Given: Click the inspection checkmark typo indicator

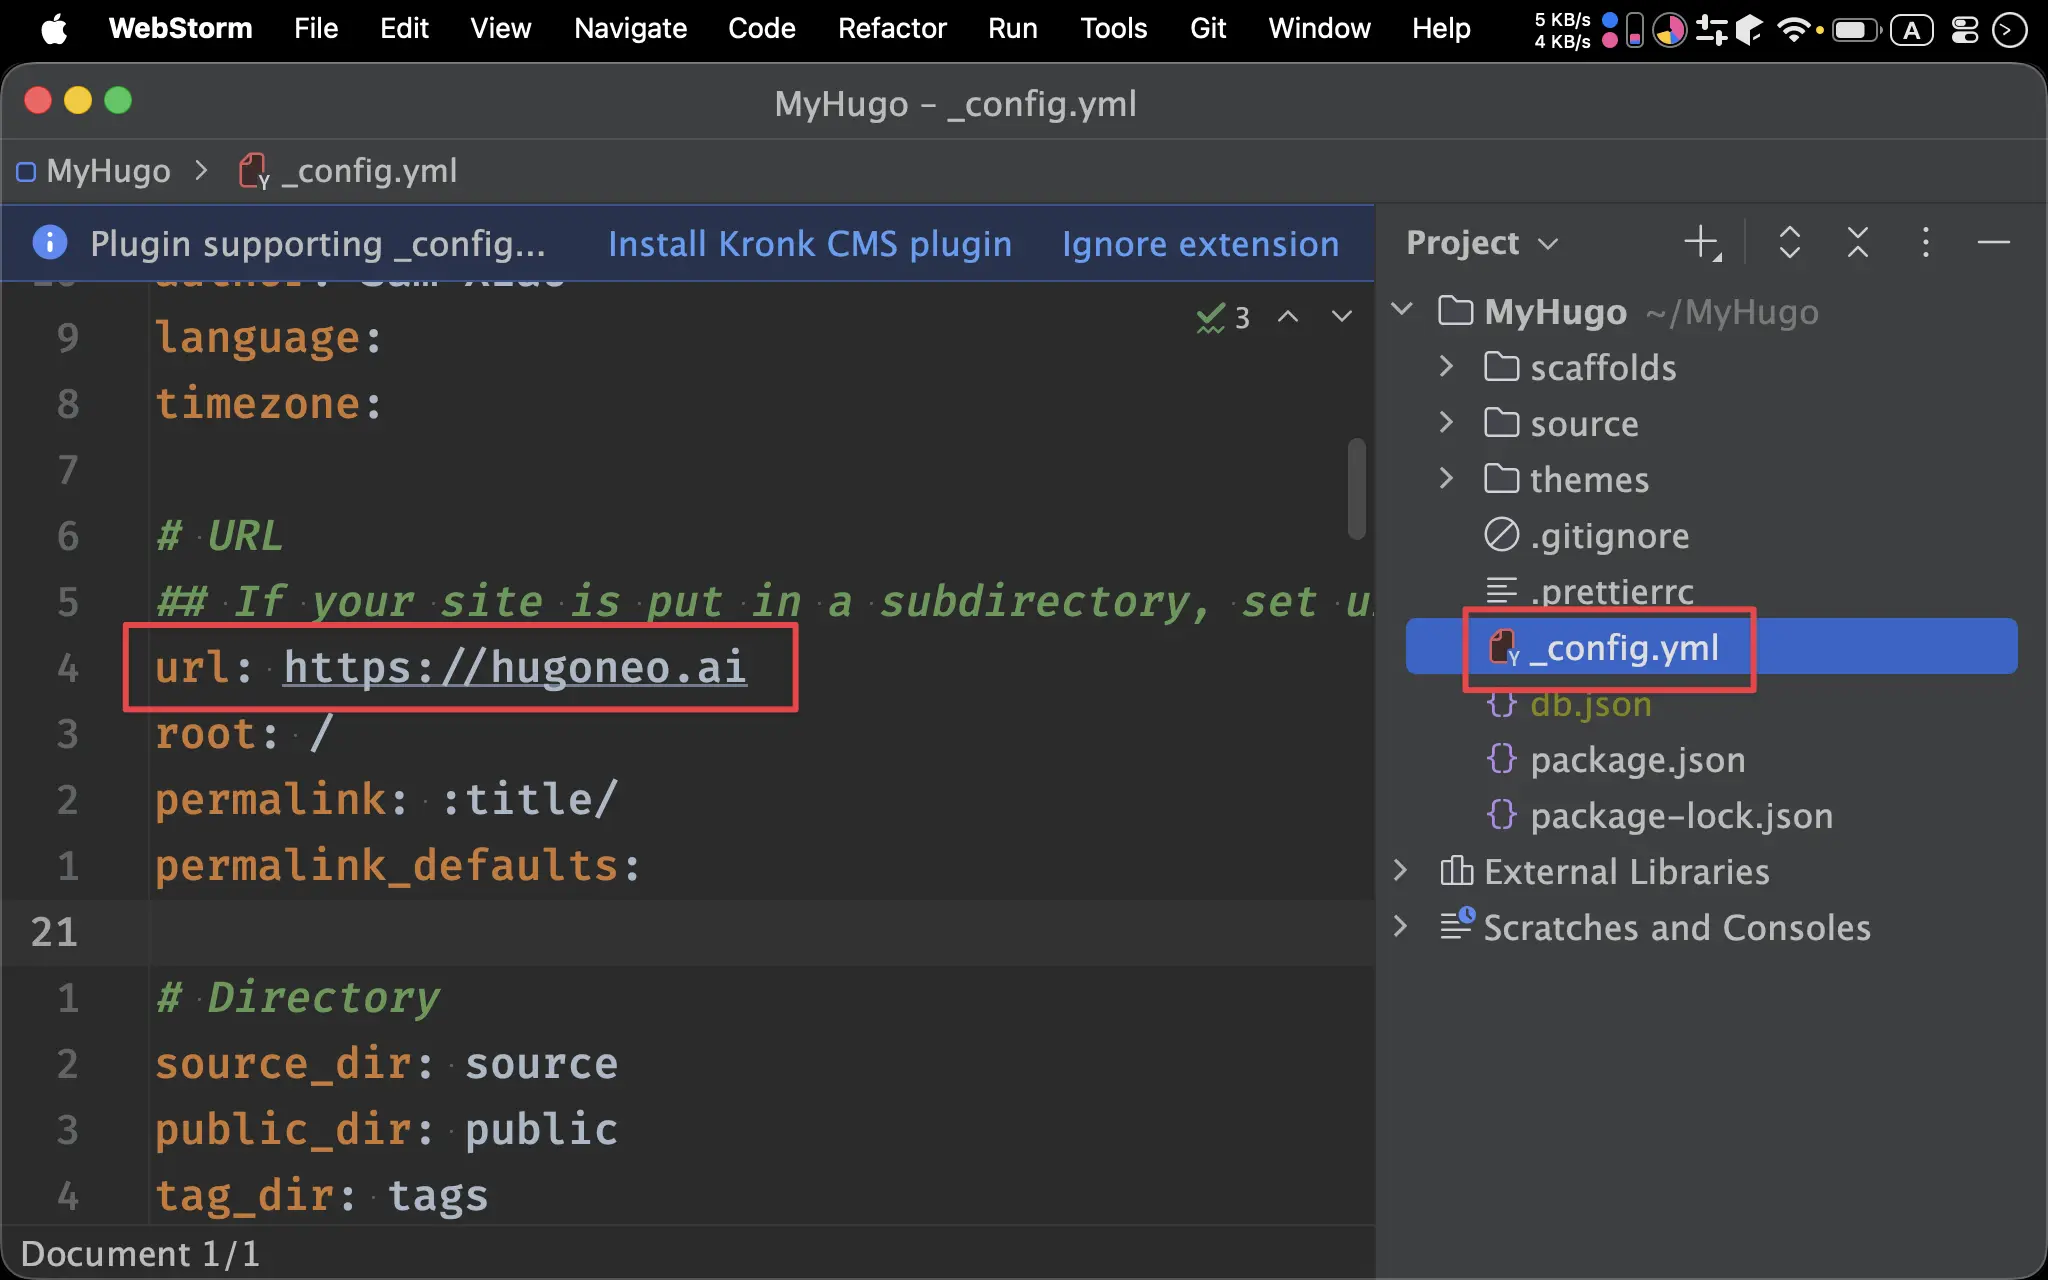Looking at the screenshot, I should [x=1222, y=318].
